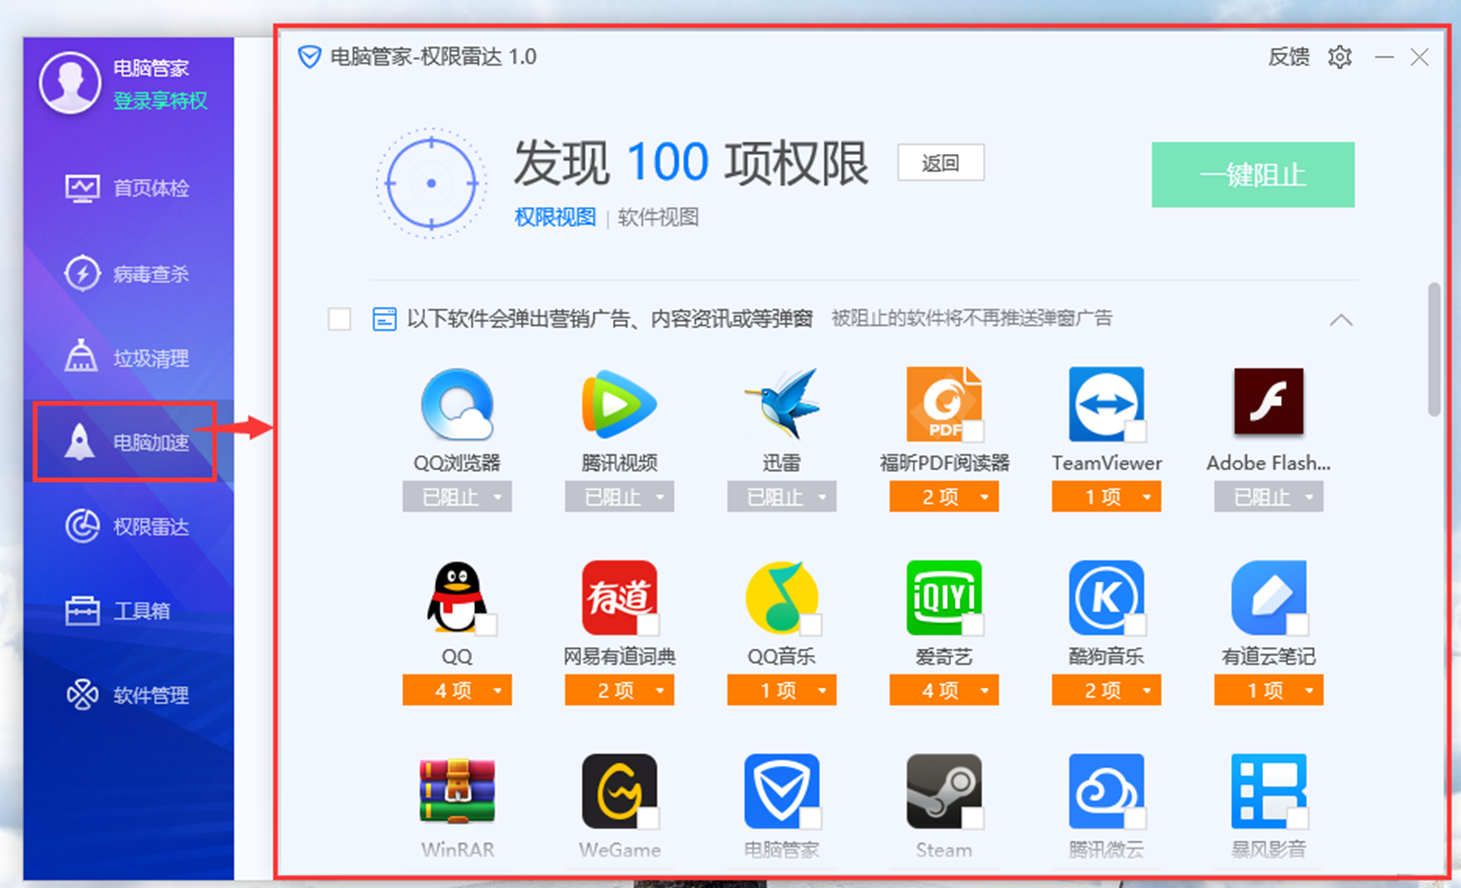The image size is (1461, 888).
Task: Open 首页体检 in the sidebar
Action: click(127, 188)
